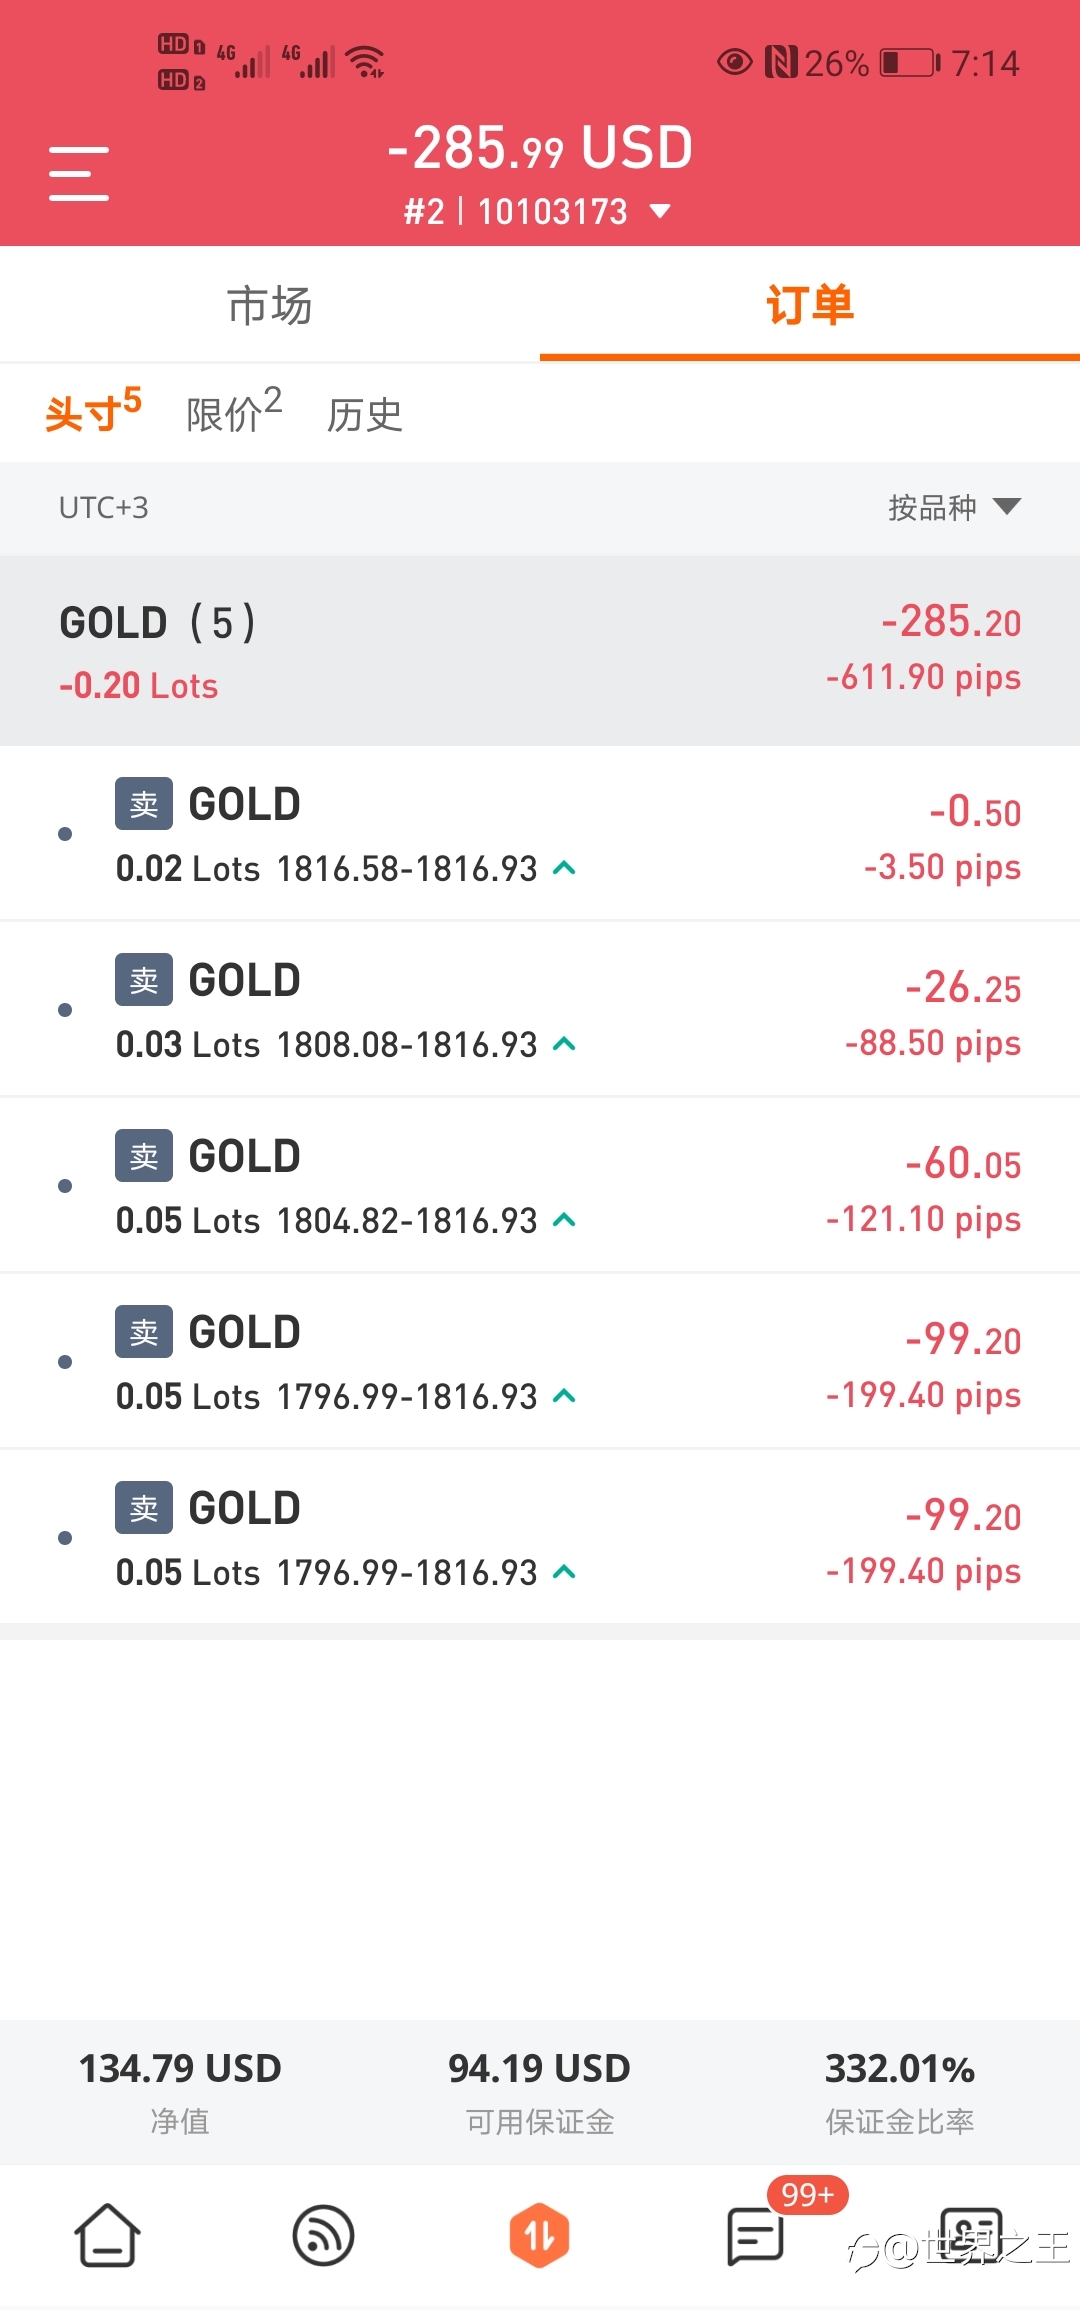The height and width of the screenshot is (2310, 1080).
Task: Open the profile card icon in bottom bar
Action: point(971,2236)
